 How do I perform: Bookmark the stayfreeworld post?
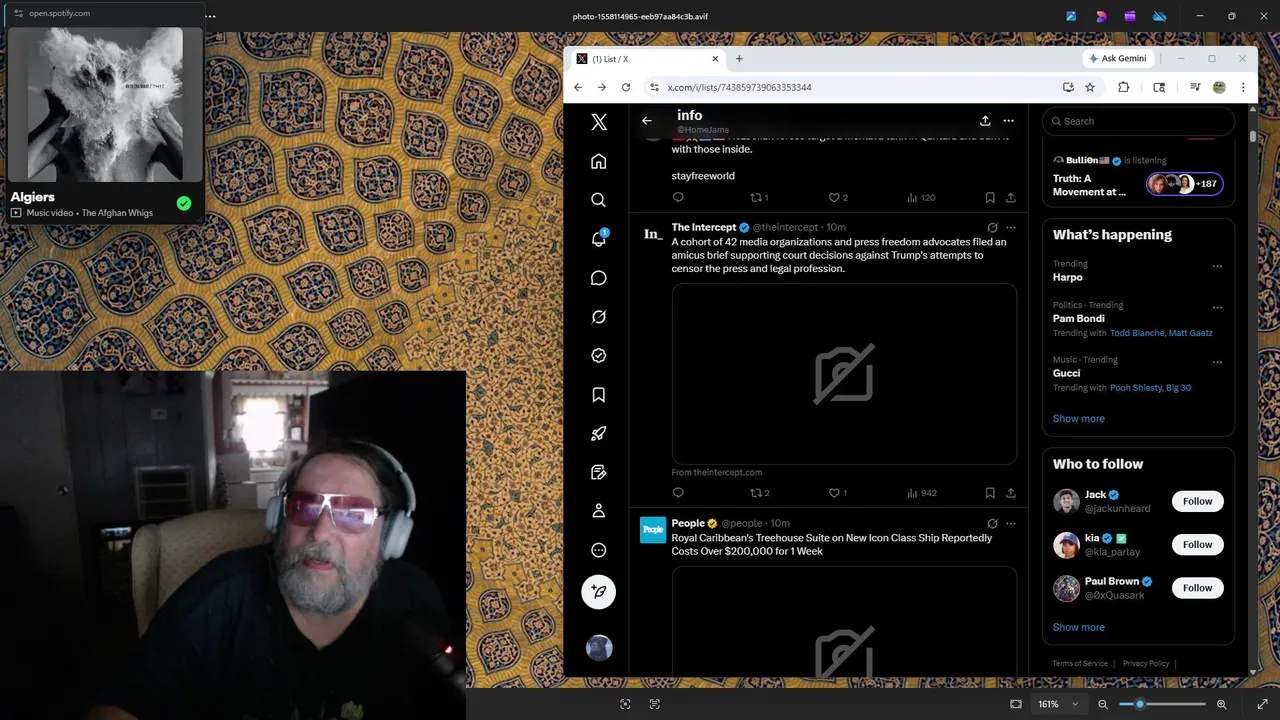tap(990, 198)
